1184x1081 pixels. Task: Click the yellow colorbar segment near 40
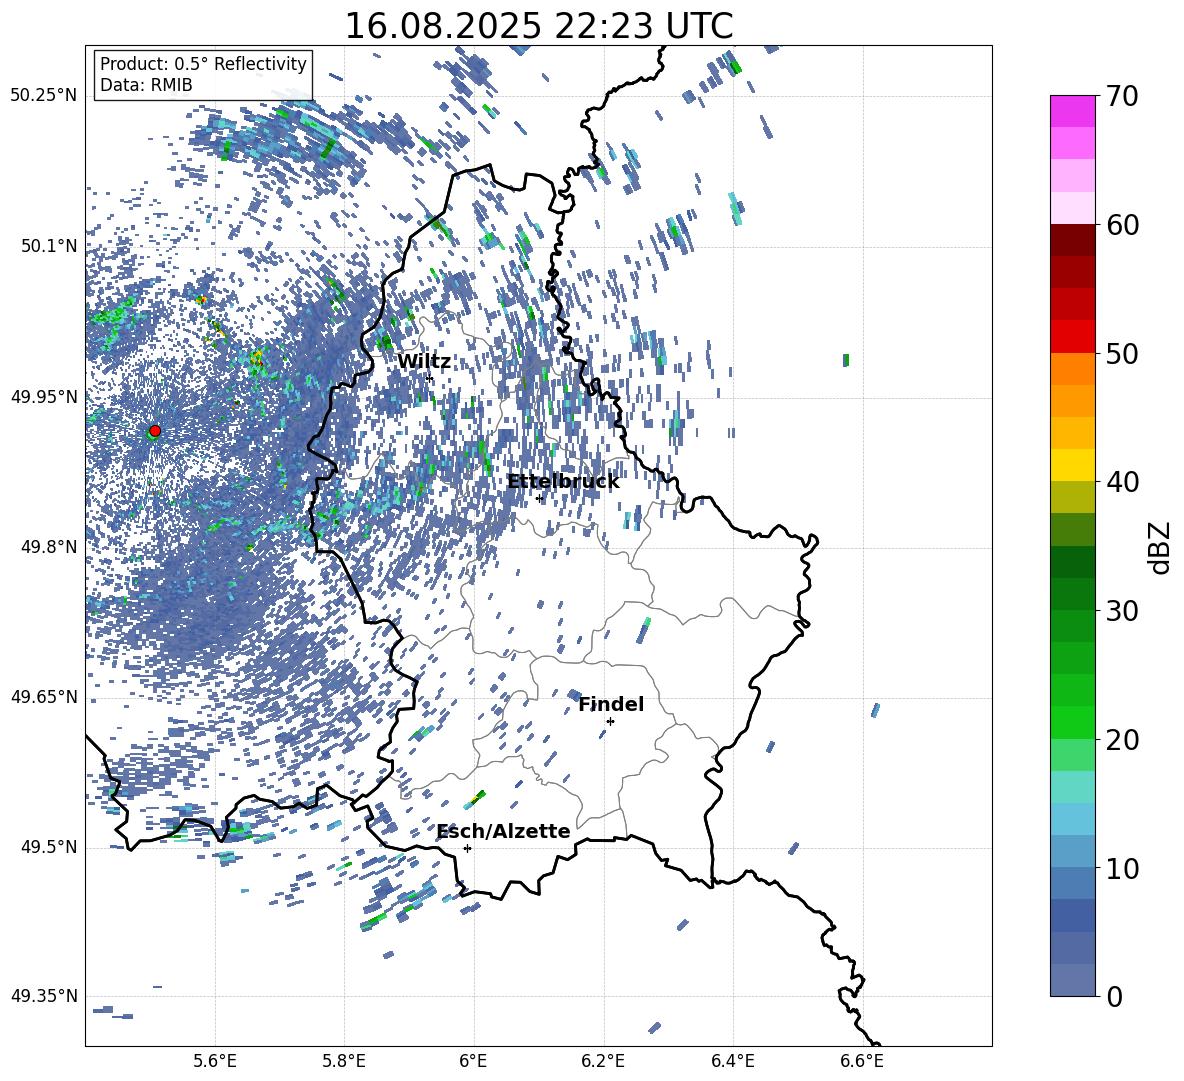point(1072,465)
